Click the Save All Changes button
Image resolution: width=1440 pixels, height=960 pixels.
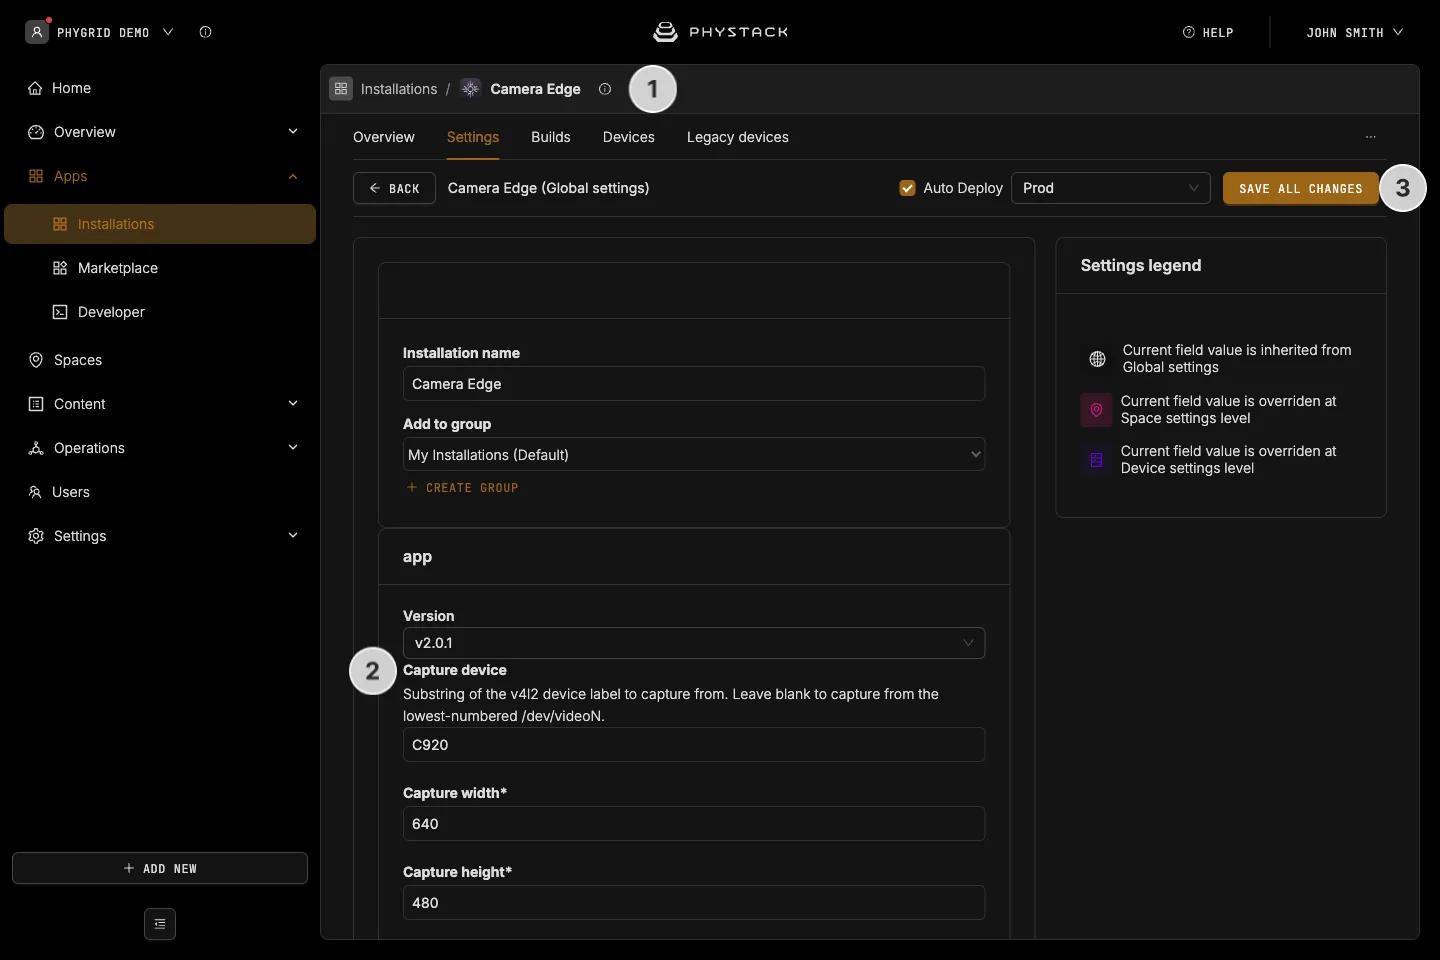point(1301,188)
